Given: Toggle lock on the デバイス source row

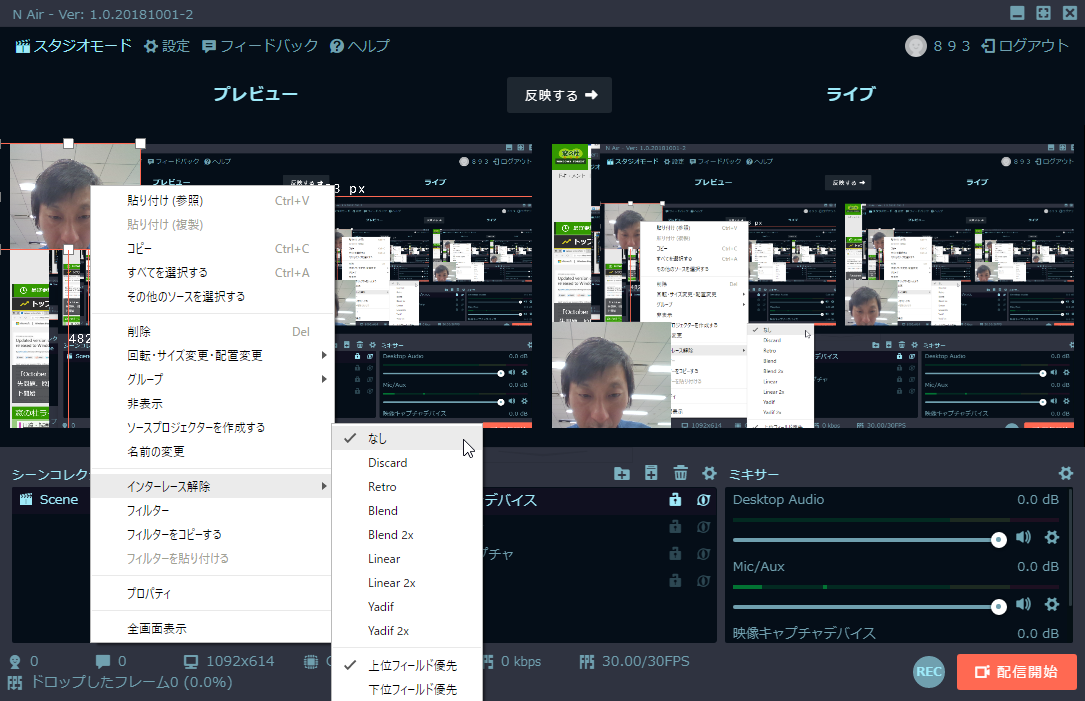Looking at the screenshot, I should (x=675, y=500).
